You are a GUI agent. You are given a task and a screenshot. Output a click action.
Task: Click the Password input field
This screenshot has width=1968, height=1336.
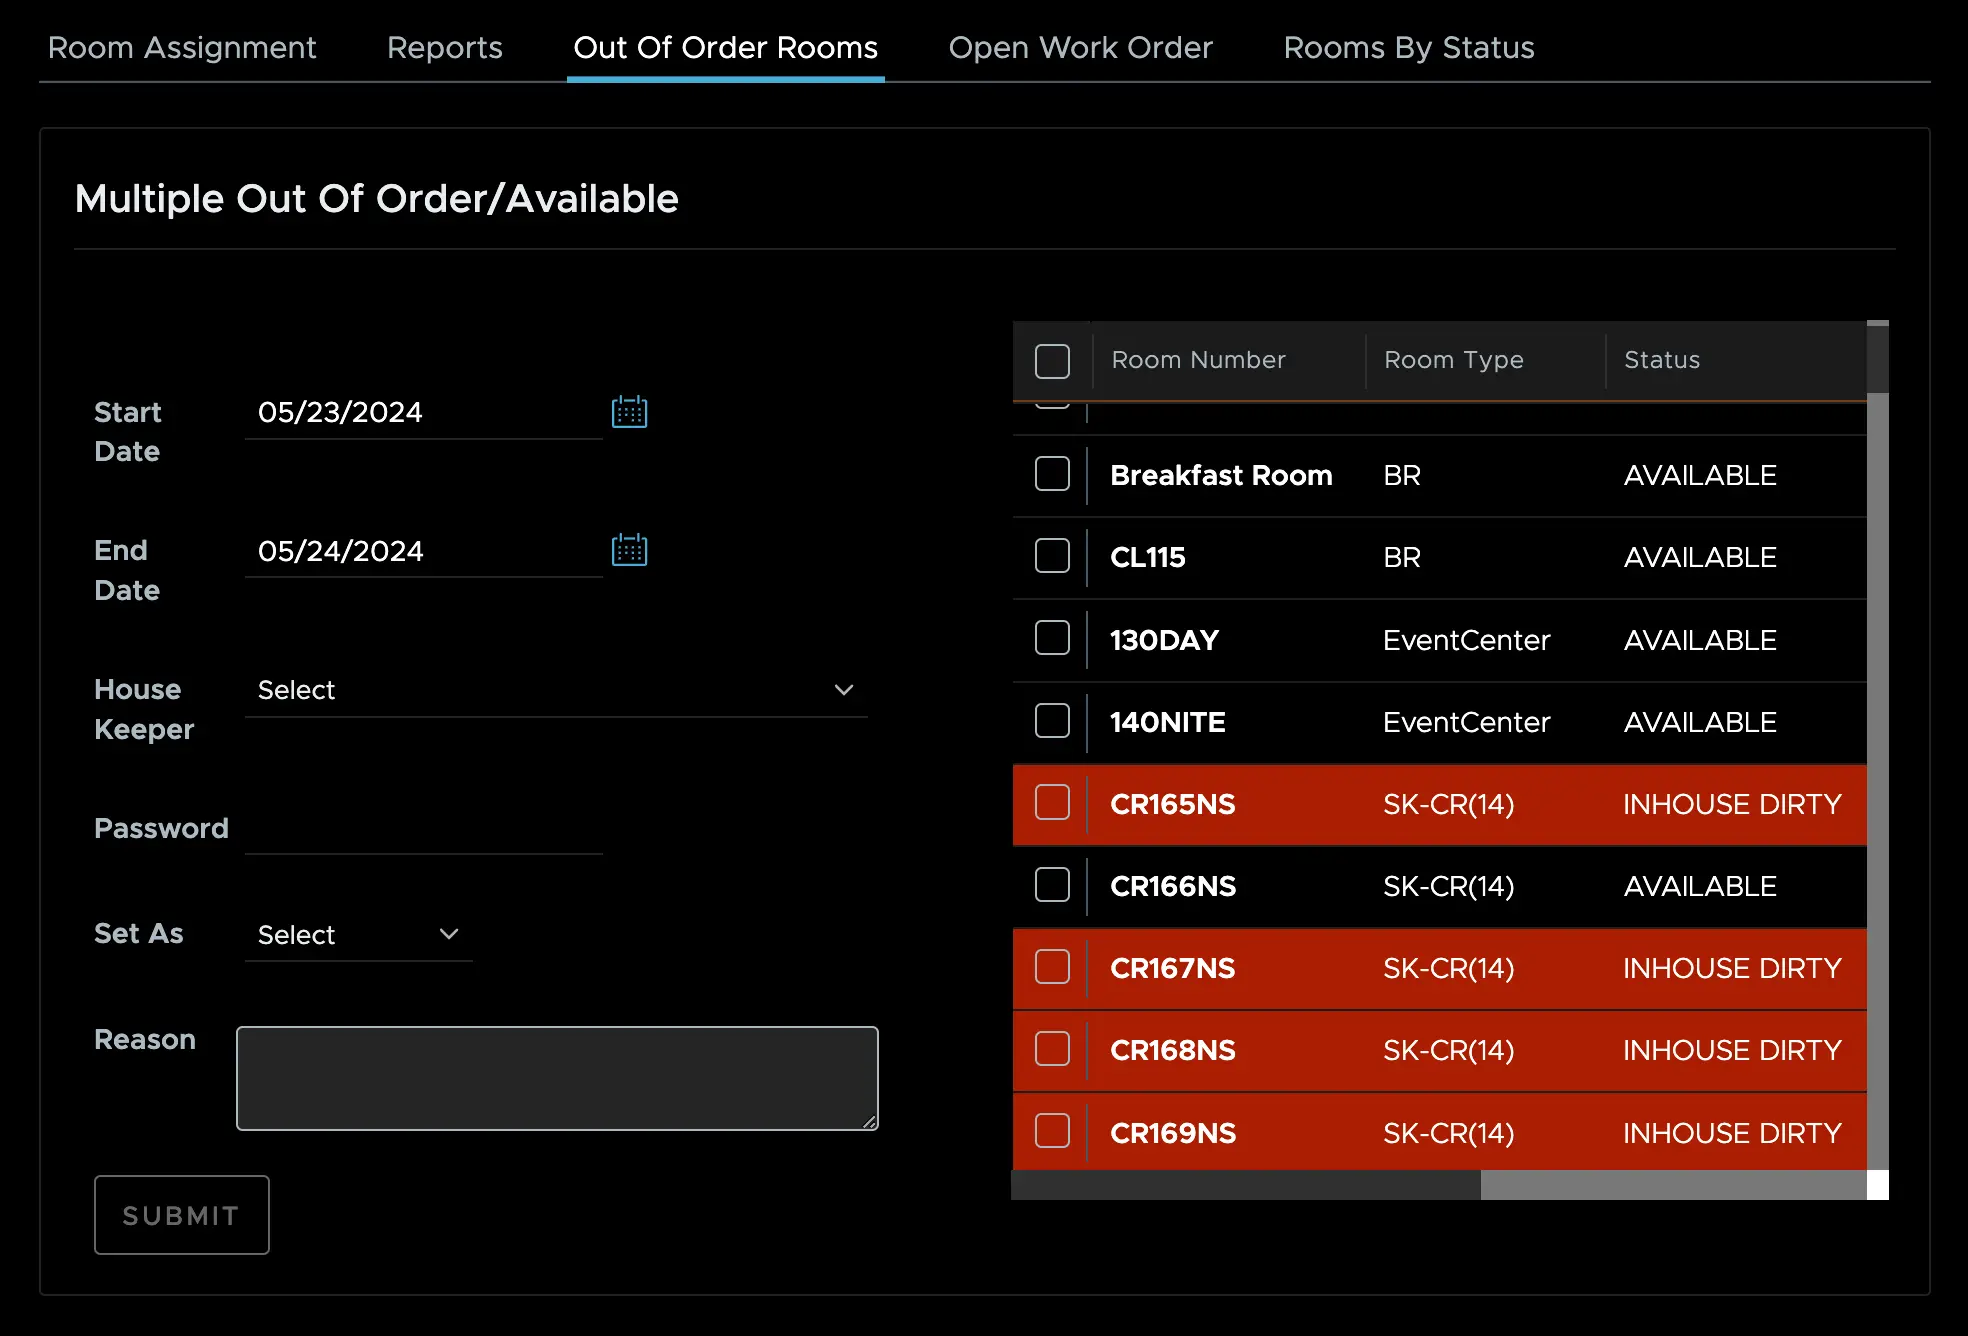pos(423,829)
